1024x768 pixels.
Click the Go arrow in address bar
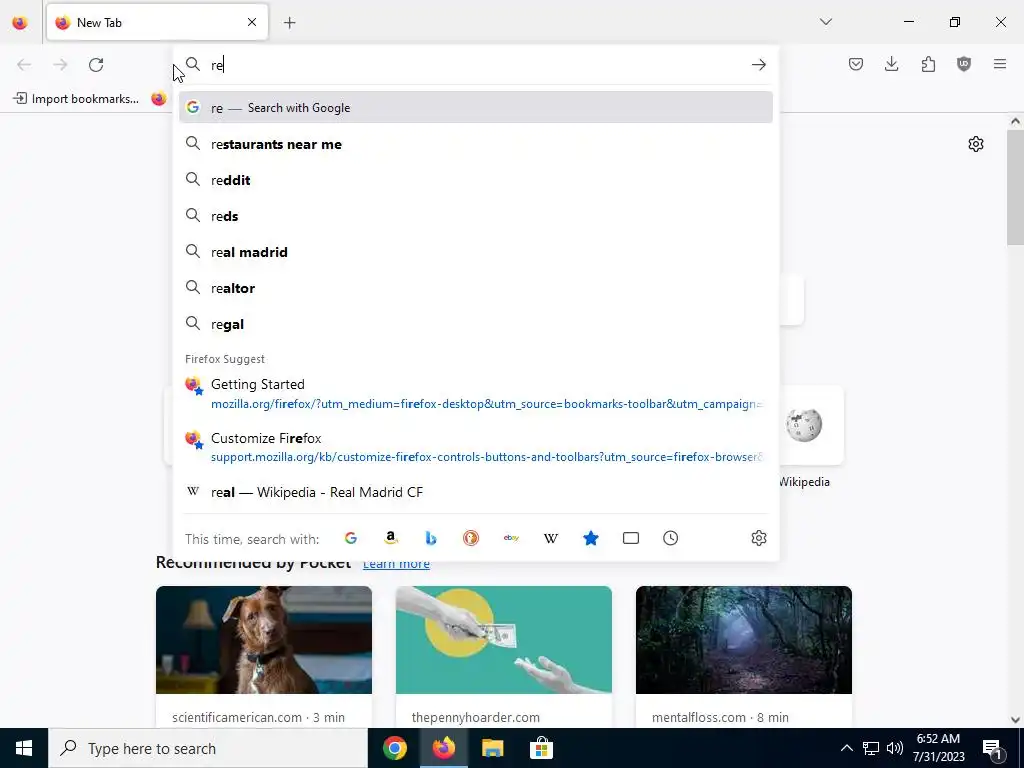pos(758,65)
